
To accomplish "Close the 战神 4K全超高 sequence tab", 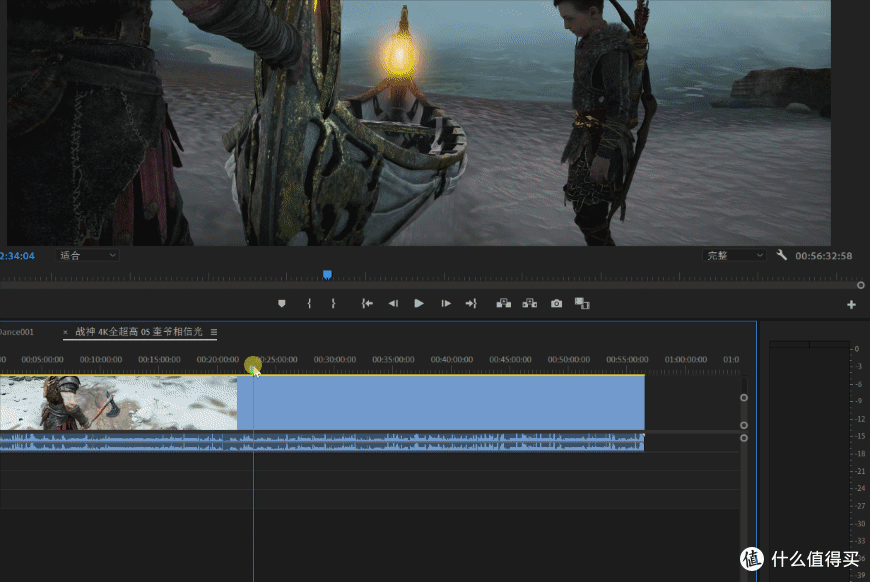I will (x=65, y=332).
